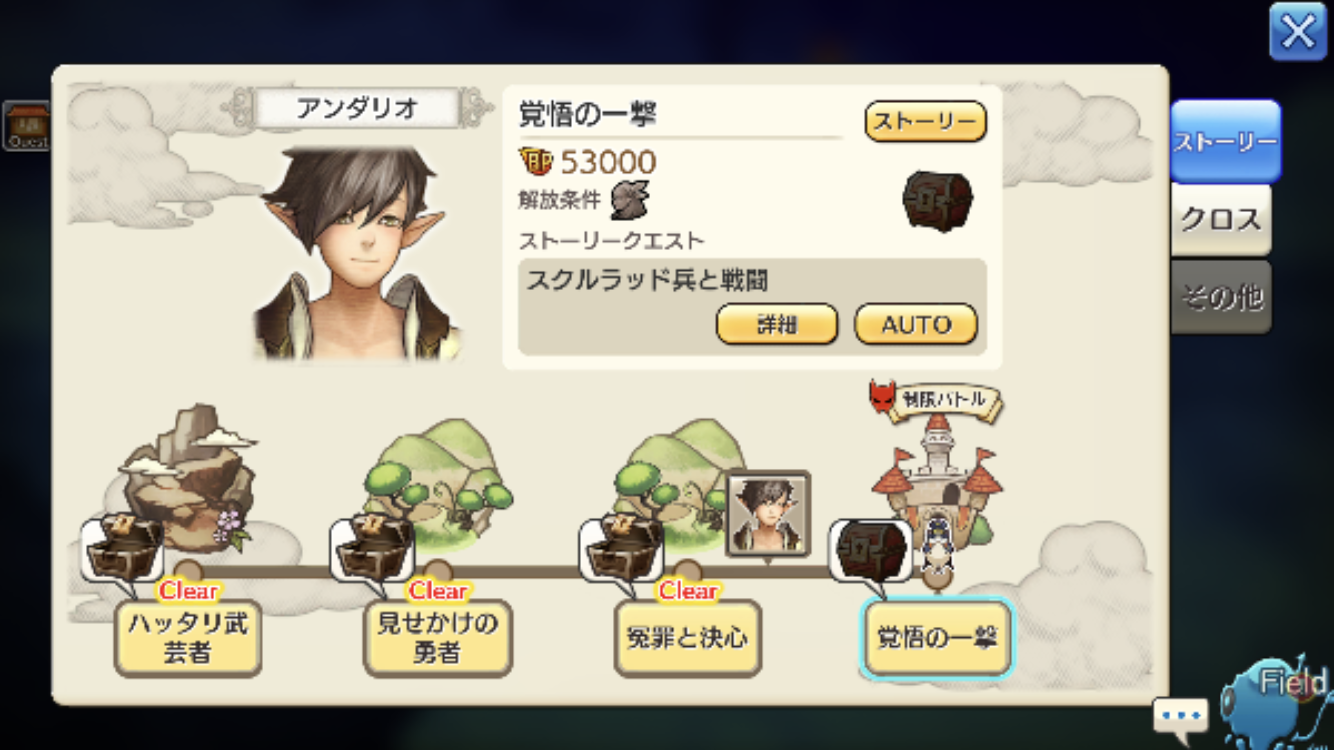Viewport: 1334px width, 750px height.
Task: Open the Quest icon at left edge
Action: tap(25, 127)
